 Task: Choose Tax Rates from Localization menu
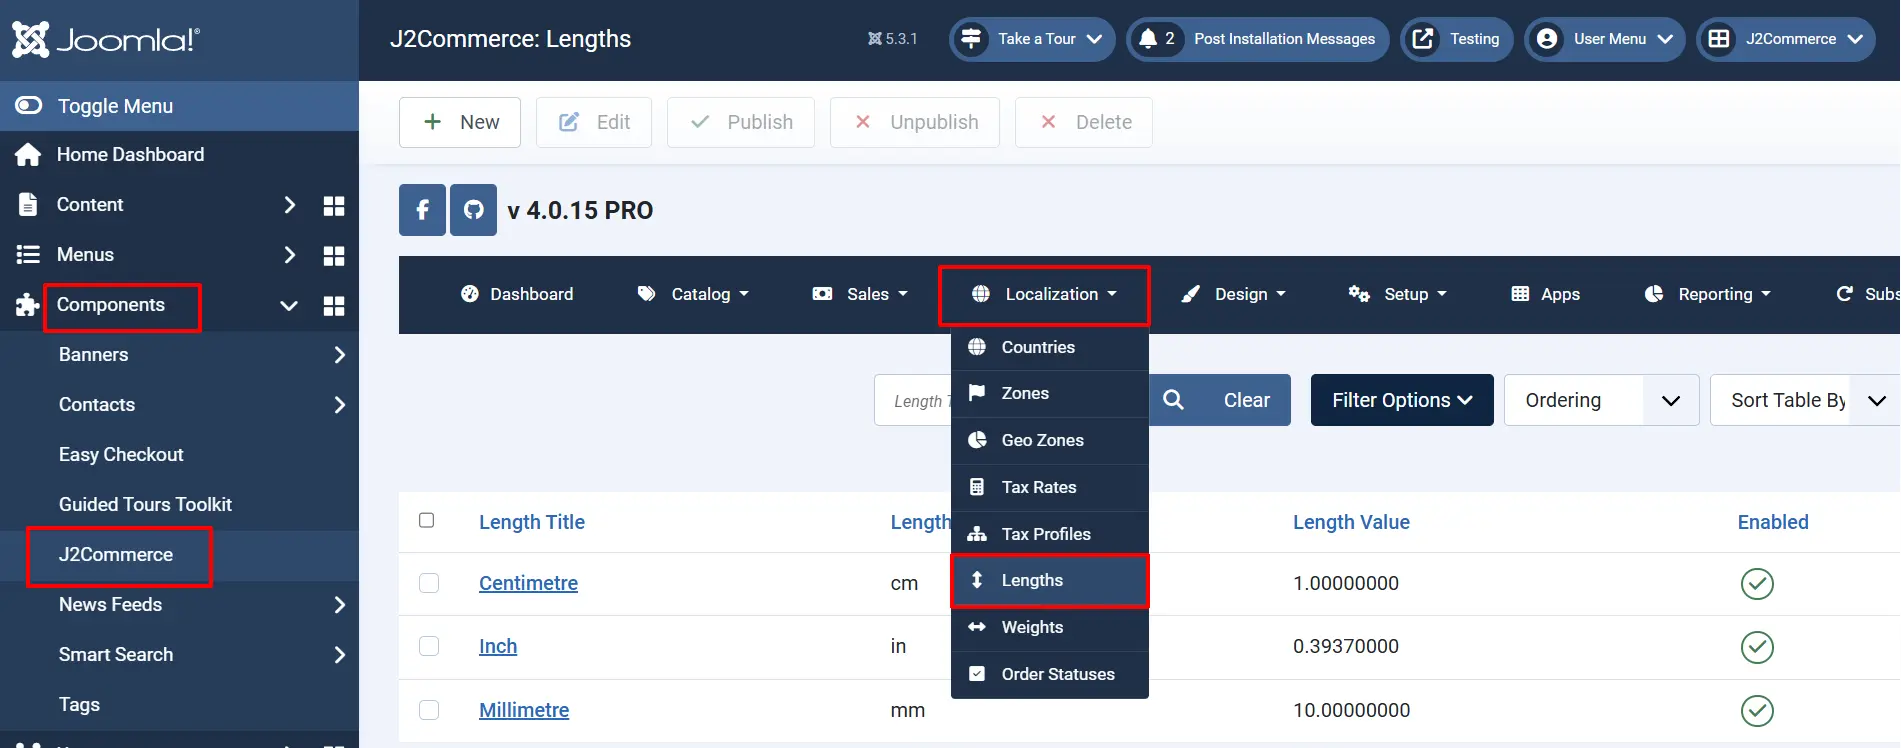1050,487
